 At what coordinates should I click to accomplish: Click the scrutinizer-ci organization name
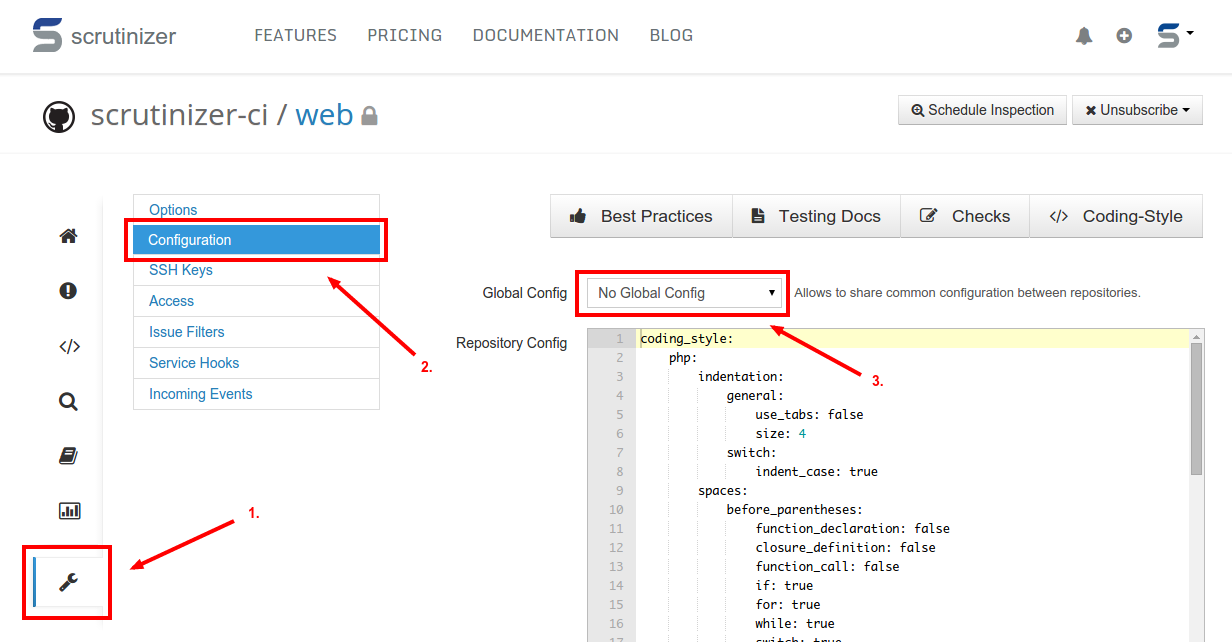click(x=179, y=115)
